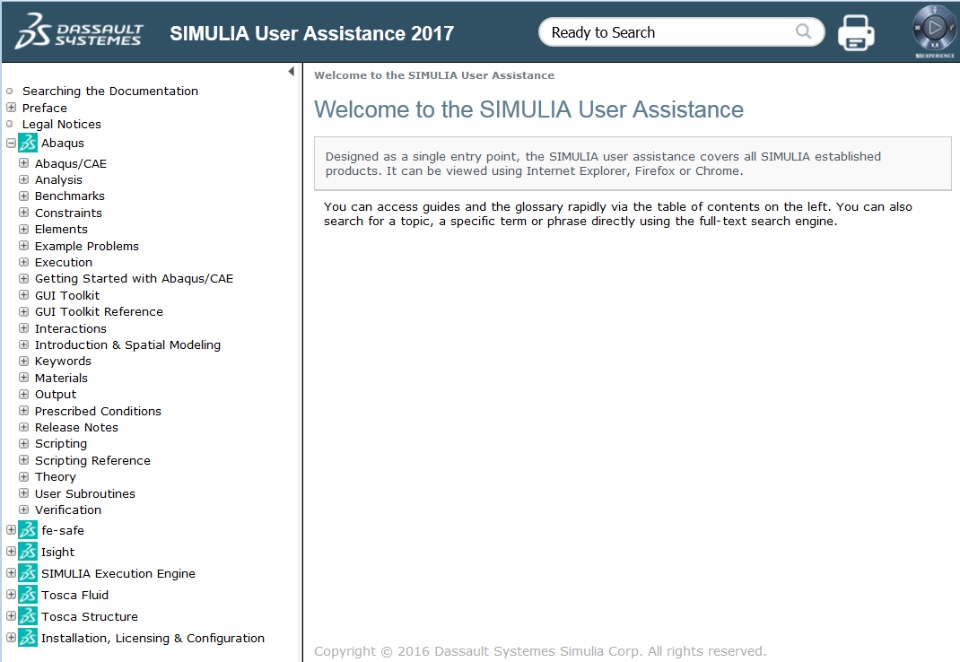960x662 pixels.
Task: Open the Analysis guide
Action: tap(58, 179)
